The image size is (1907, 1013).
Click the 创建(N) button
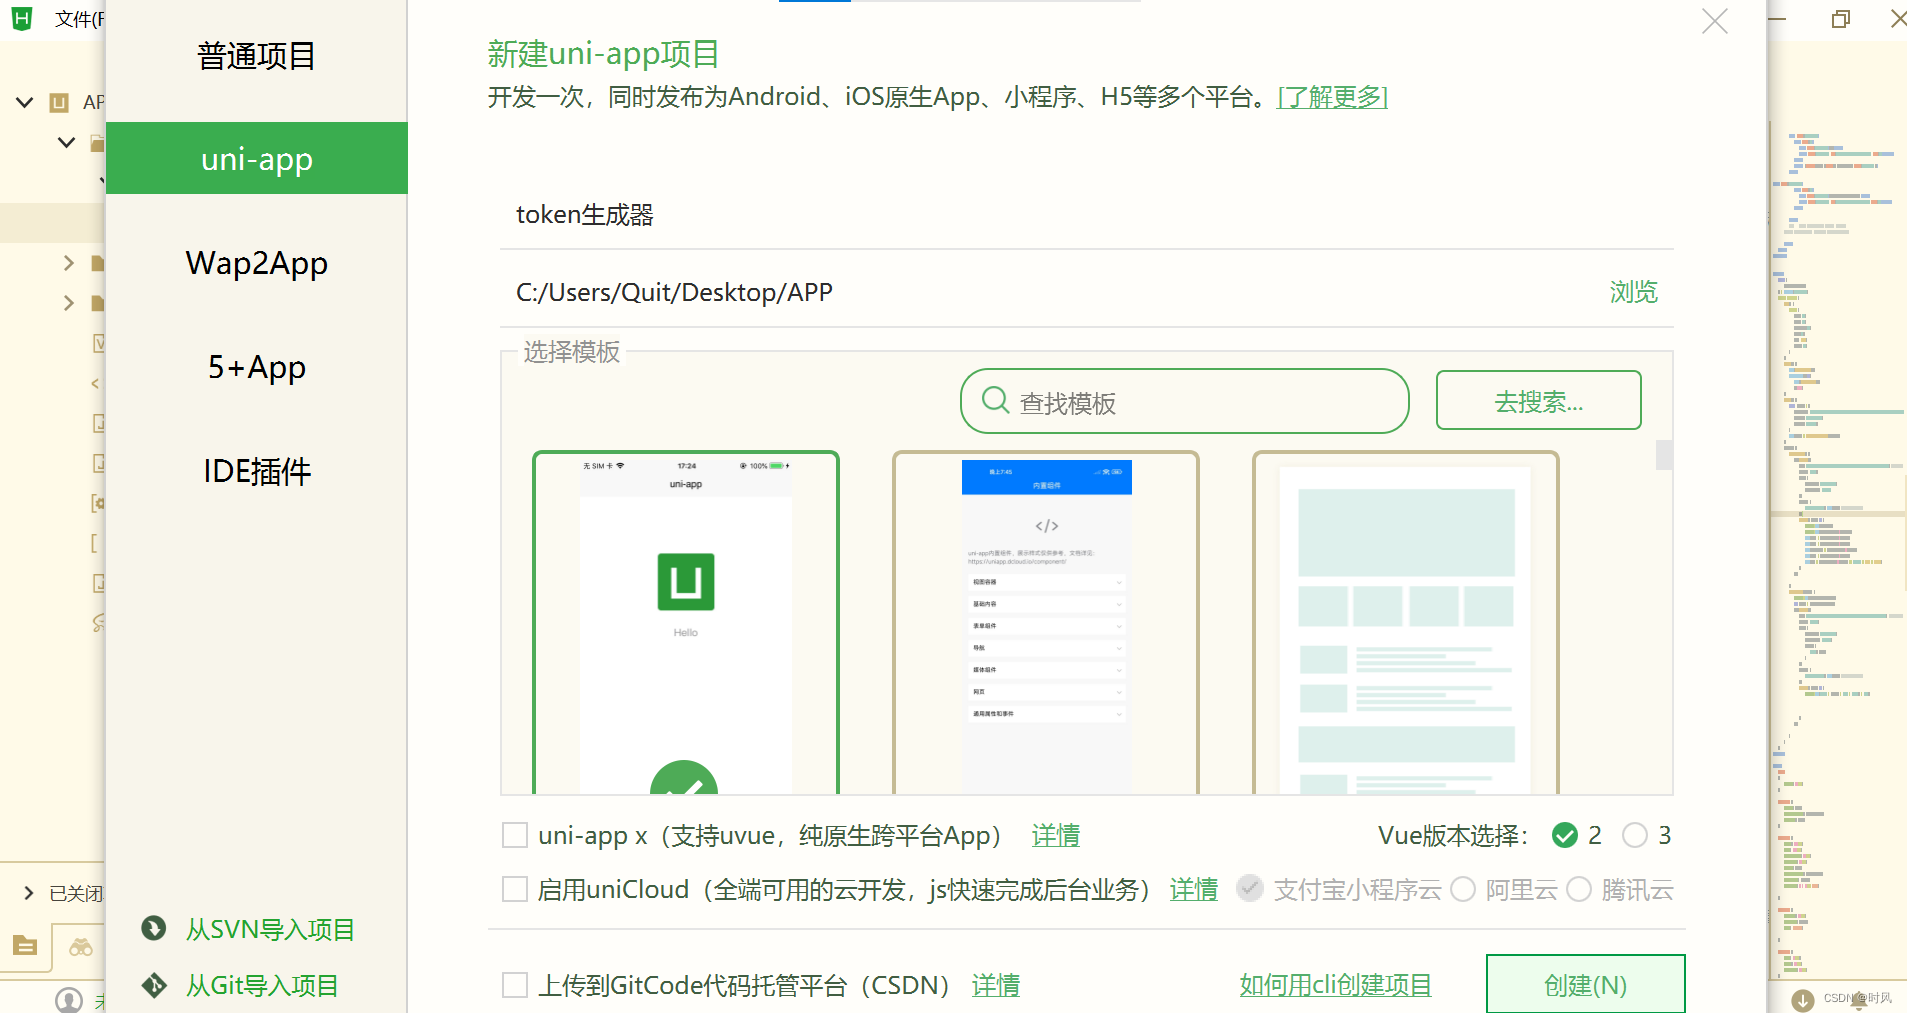pos(1585,985)
